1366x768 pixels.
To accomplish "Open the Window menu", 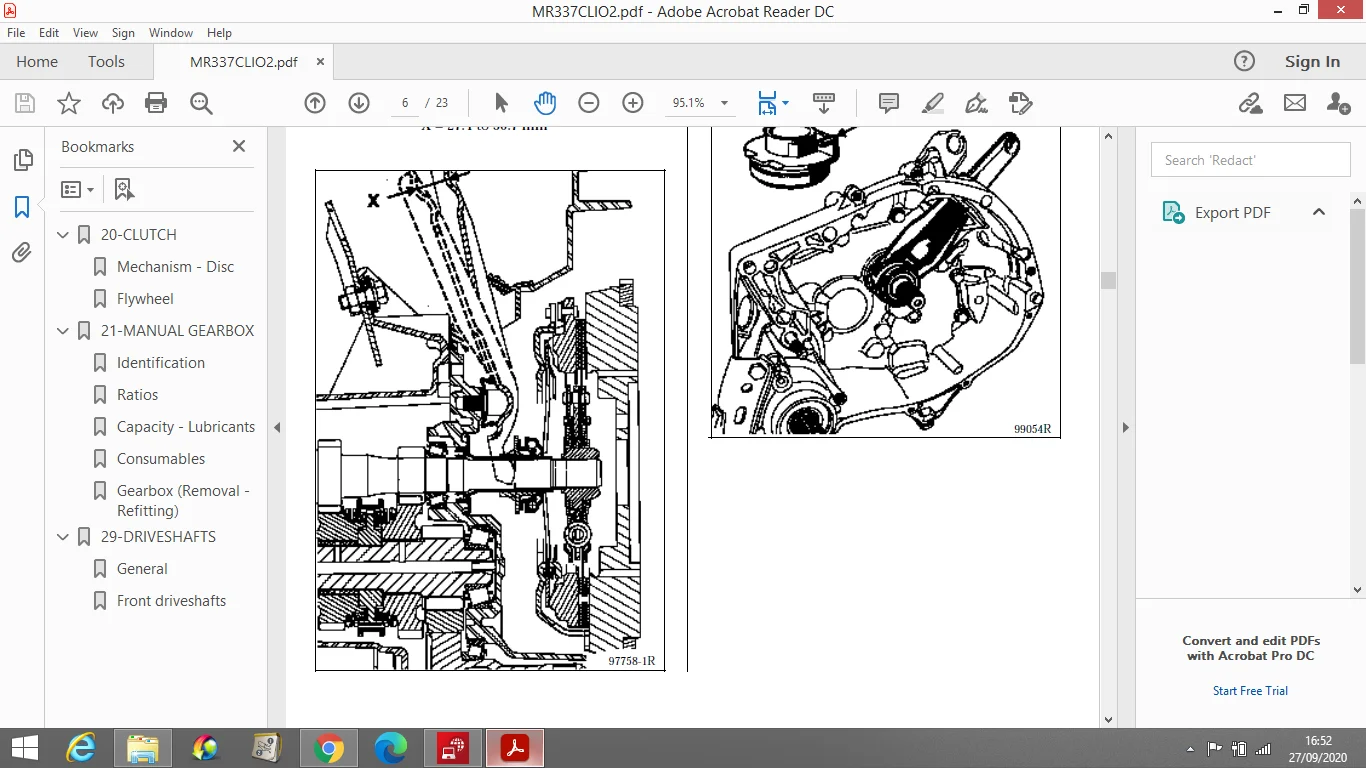I will (171, 33).
